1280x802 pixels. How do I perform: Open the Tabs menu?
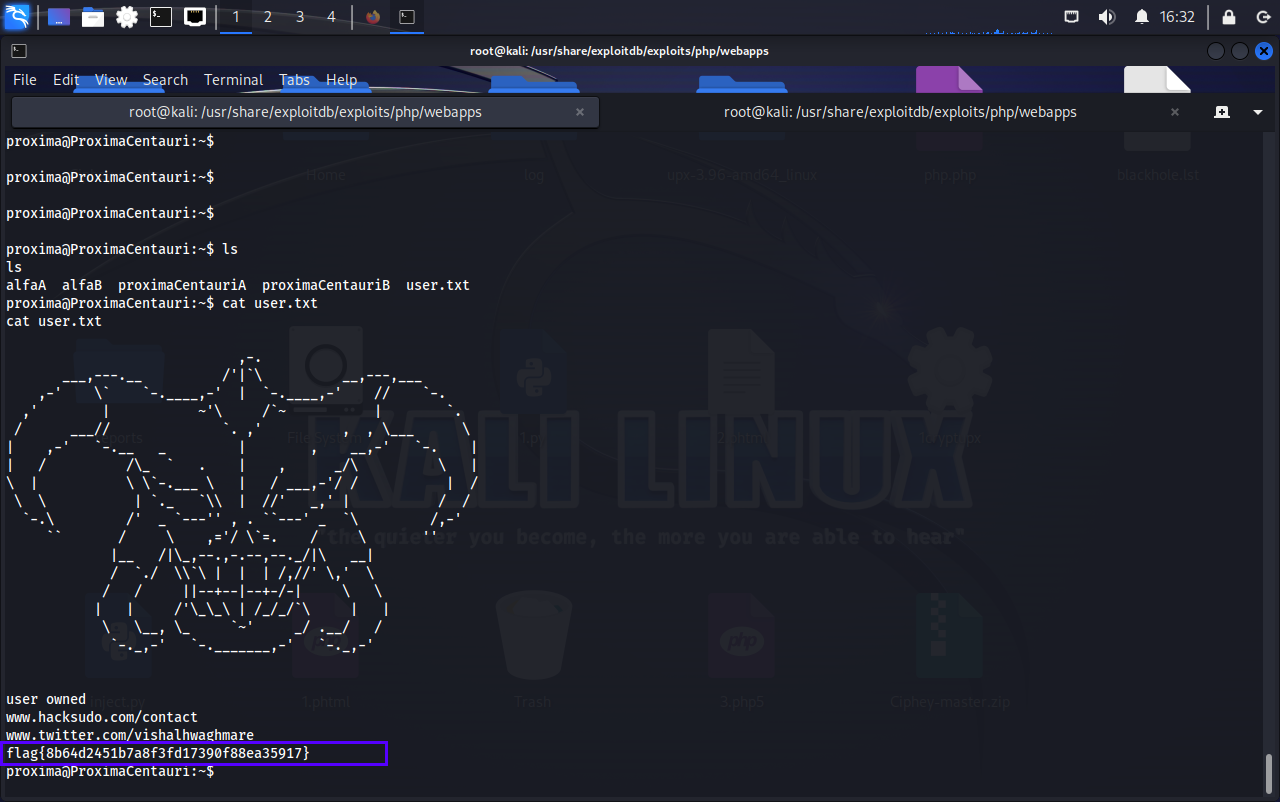point(294,80)
